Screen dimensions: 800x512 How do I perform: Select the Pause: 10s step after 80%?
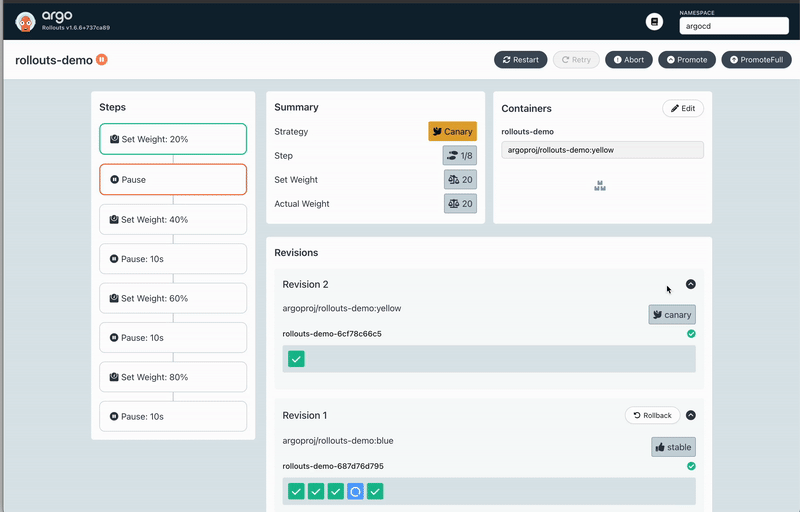tap(173, 416)
